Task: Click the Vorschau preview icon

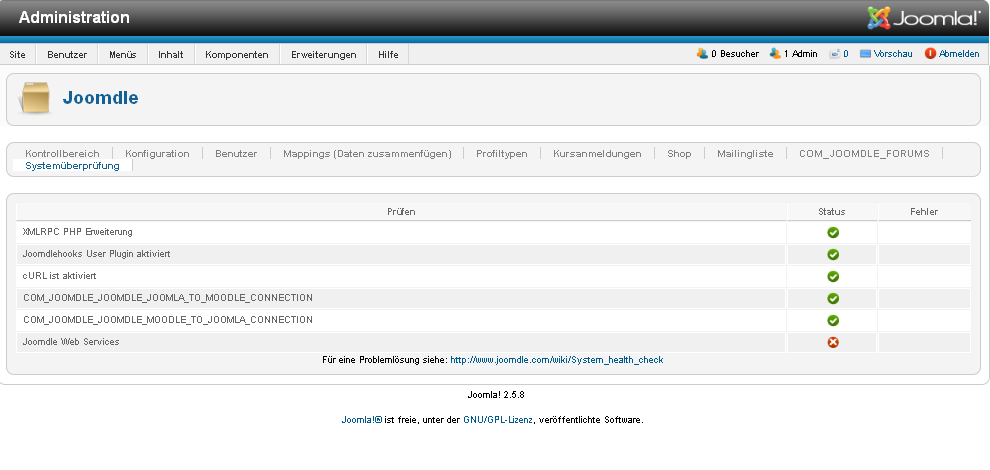Action: [x=865, y=54]
